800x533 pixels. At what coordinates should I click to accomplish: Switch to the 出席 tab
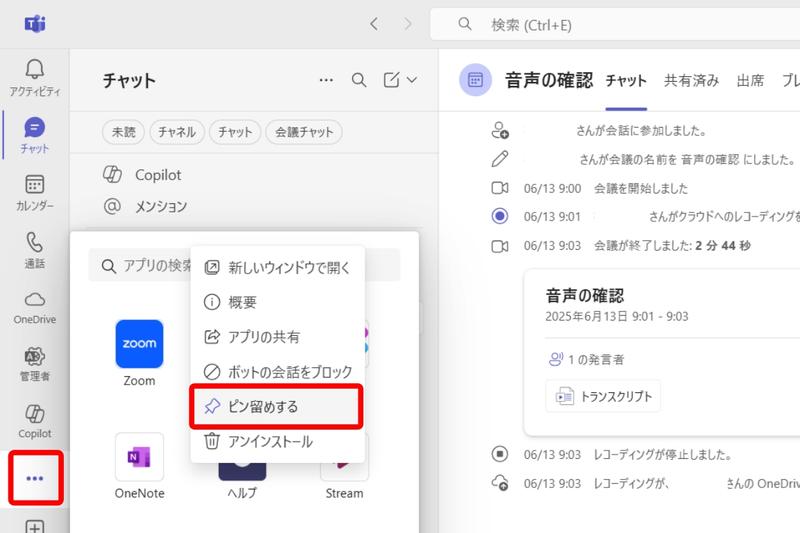pos(750,81)
